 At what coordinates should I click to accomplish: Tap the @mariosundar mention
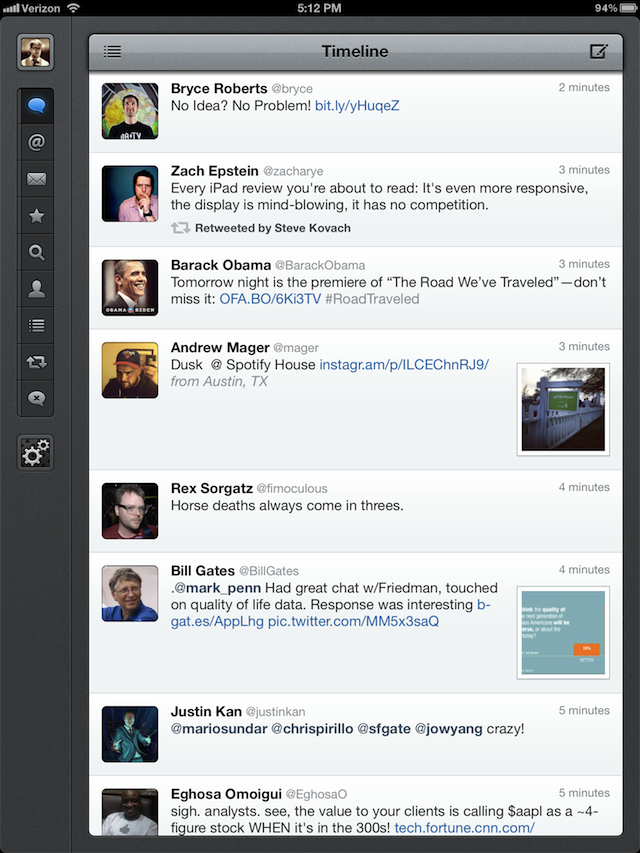(x=219, y=729)
